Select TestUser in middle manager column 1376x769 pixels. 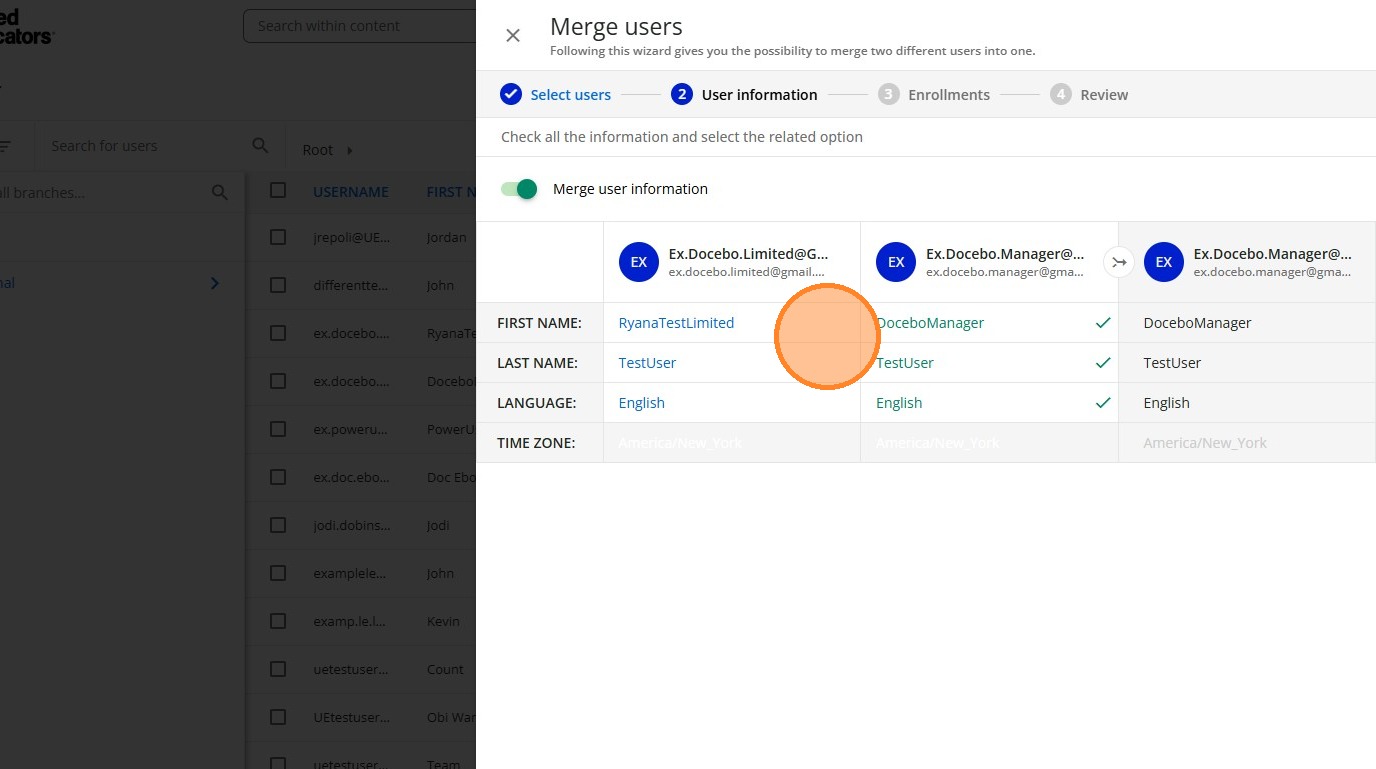point(905,363)
